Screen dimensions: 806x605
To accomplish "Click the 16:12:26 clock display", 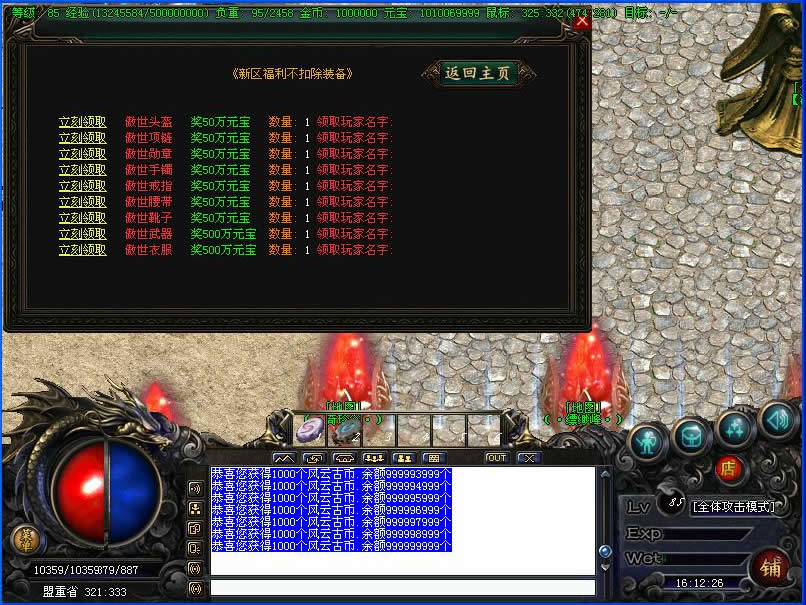I will coord(699,582).
